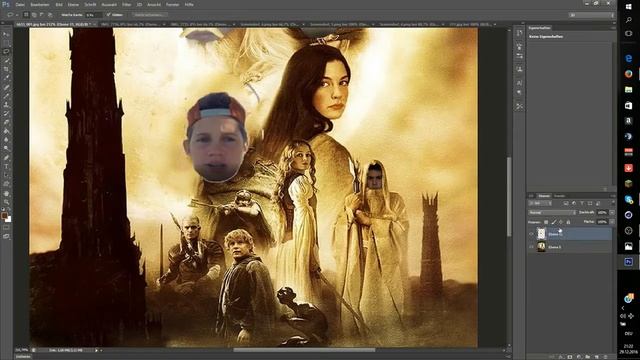This screenshot has height=360, width=640.
Task: Select the Lasso tool in the toolbox
Action: point(6,52)
